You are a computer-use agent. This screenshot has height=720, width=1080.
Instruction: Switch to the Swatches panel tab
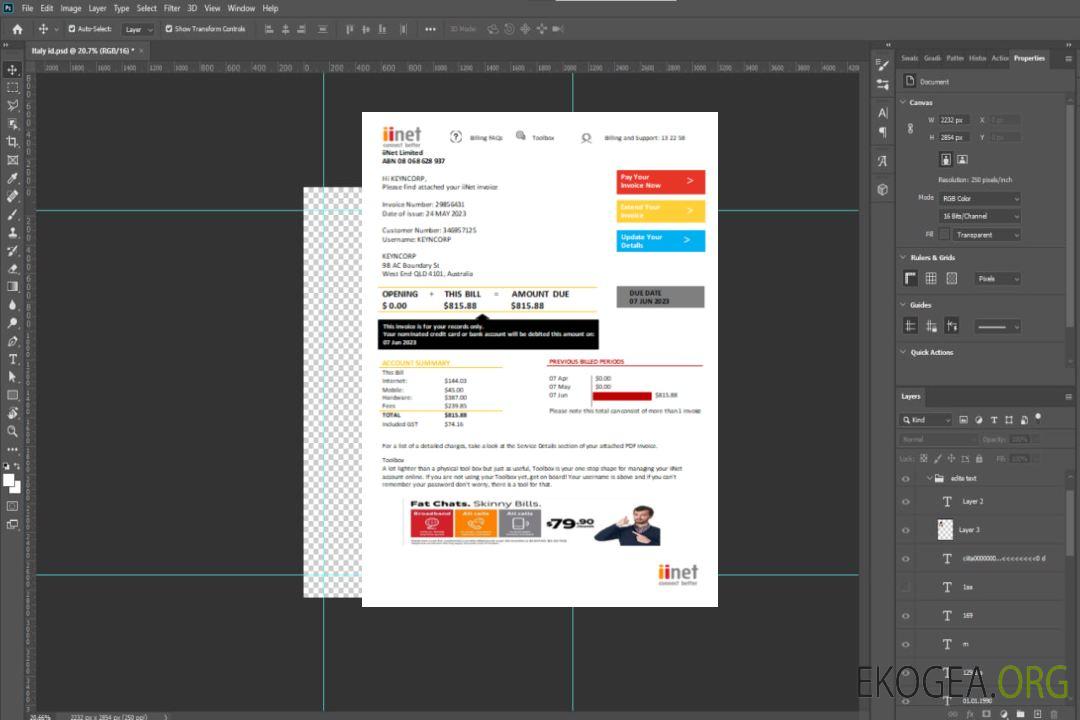click(909, 58)
